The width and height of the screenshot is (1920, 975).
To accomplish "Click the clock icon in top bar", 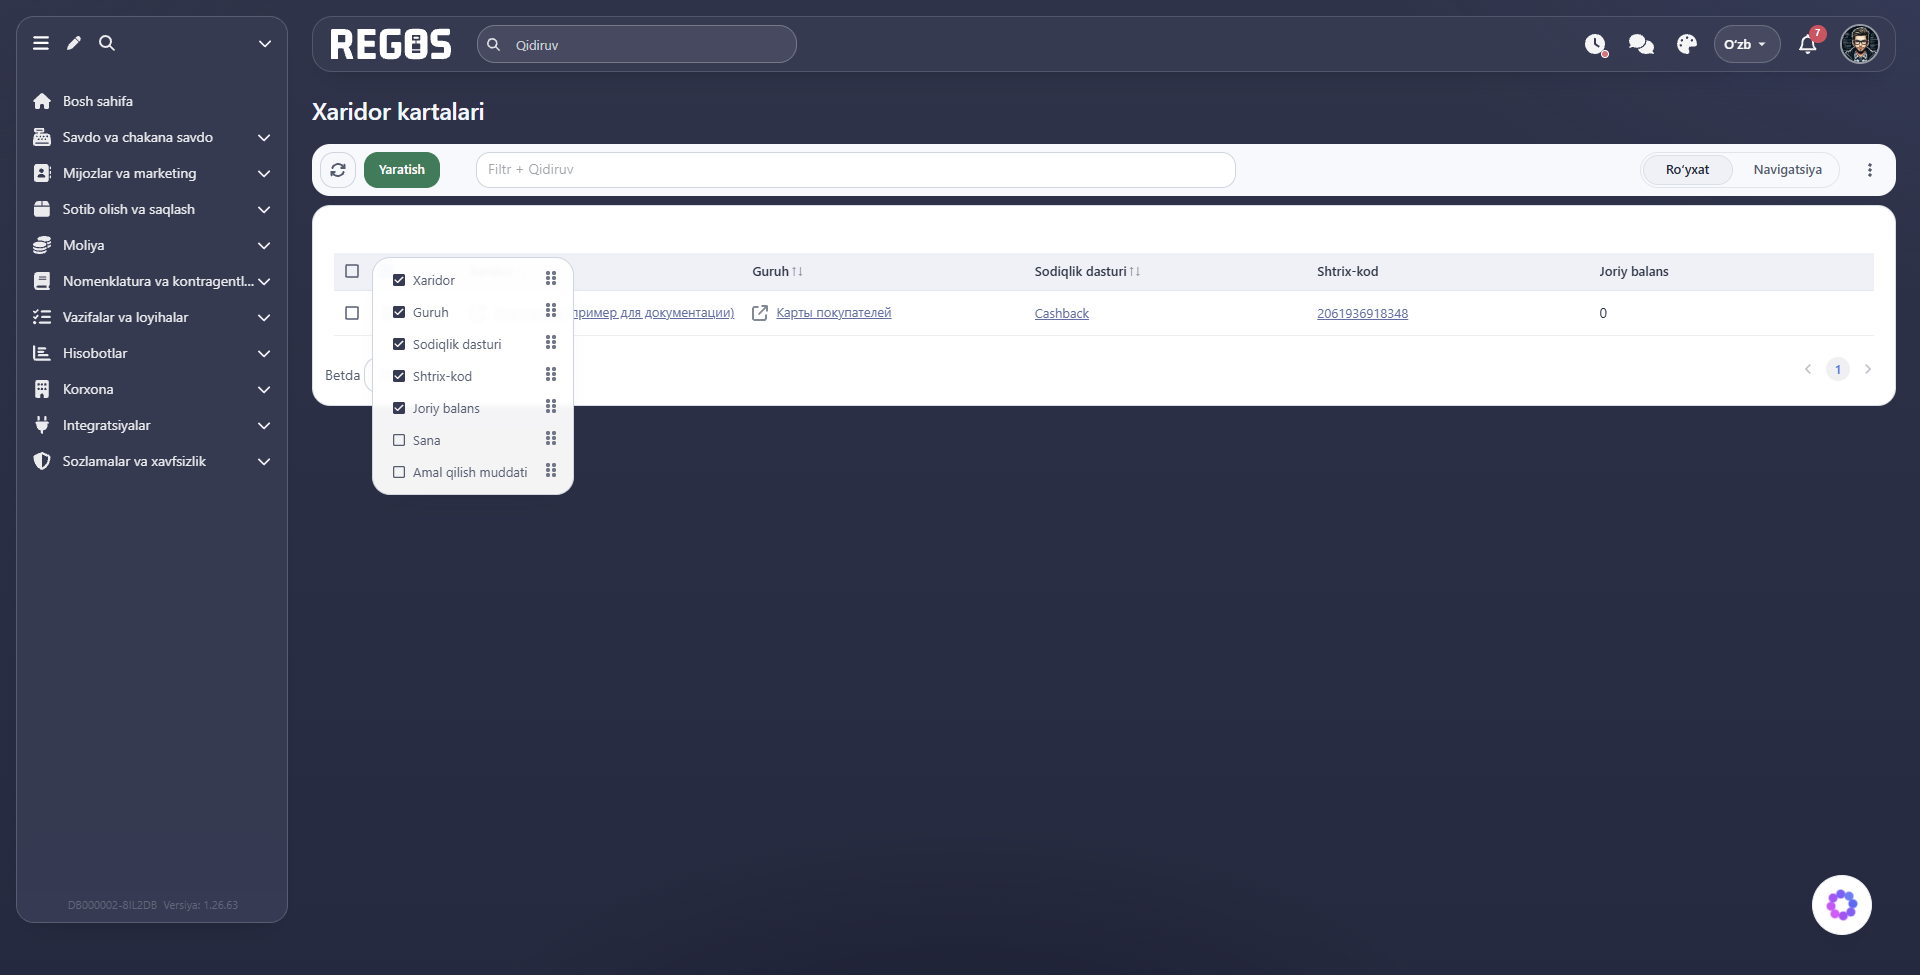I will tap(1596, 44).
